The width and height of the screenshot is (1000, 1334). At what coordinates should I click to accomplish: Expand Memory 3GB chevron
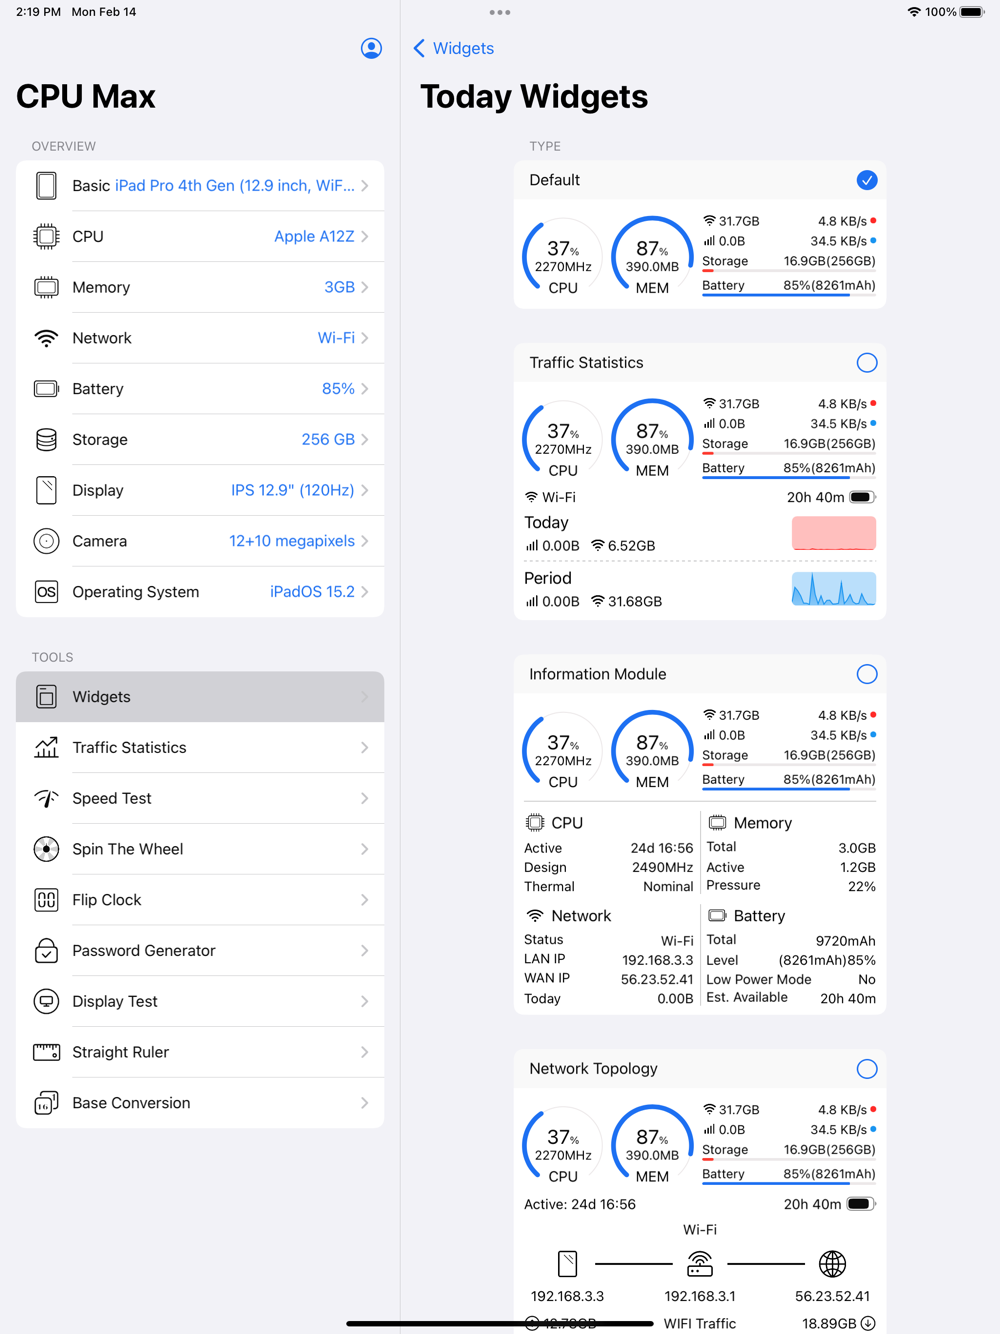click(365, 287)
